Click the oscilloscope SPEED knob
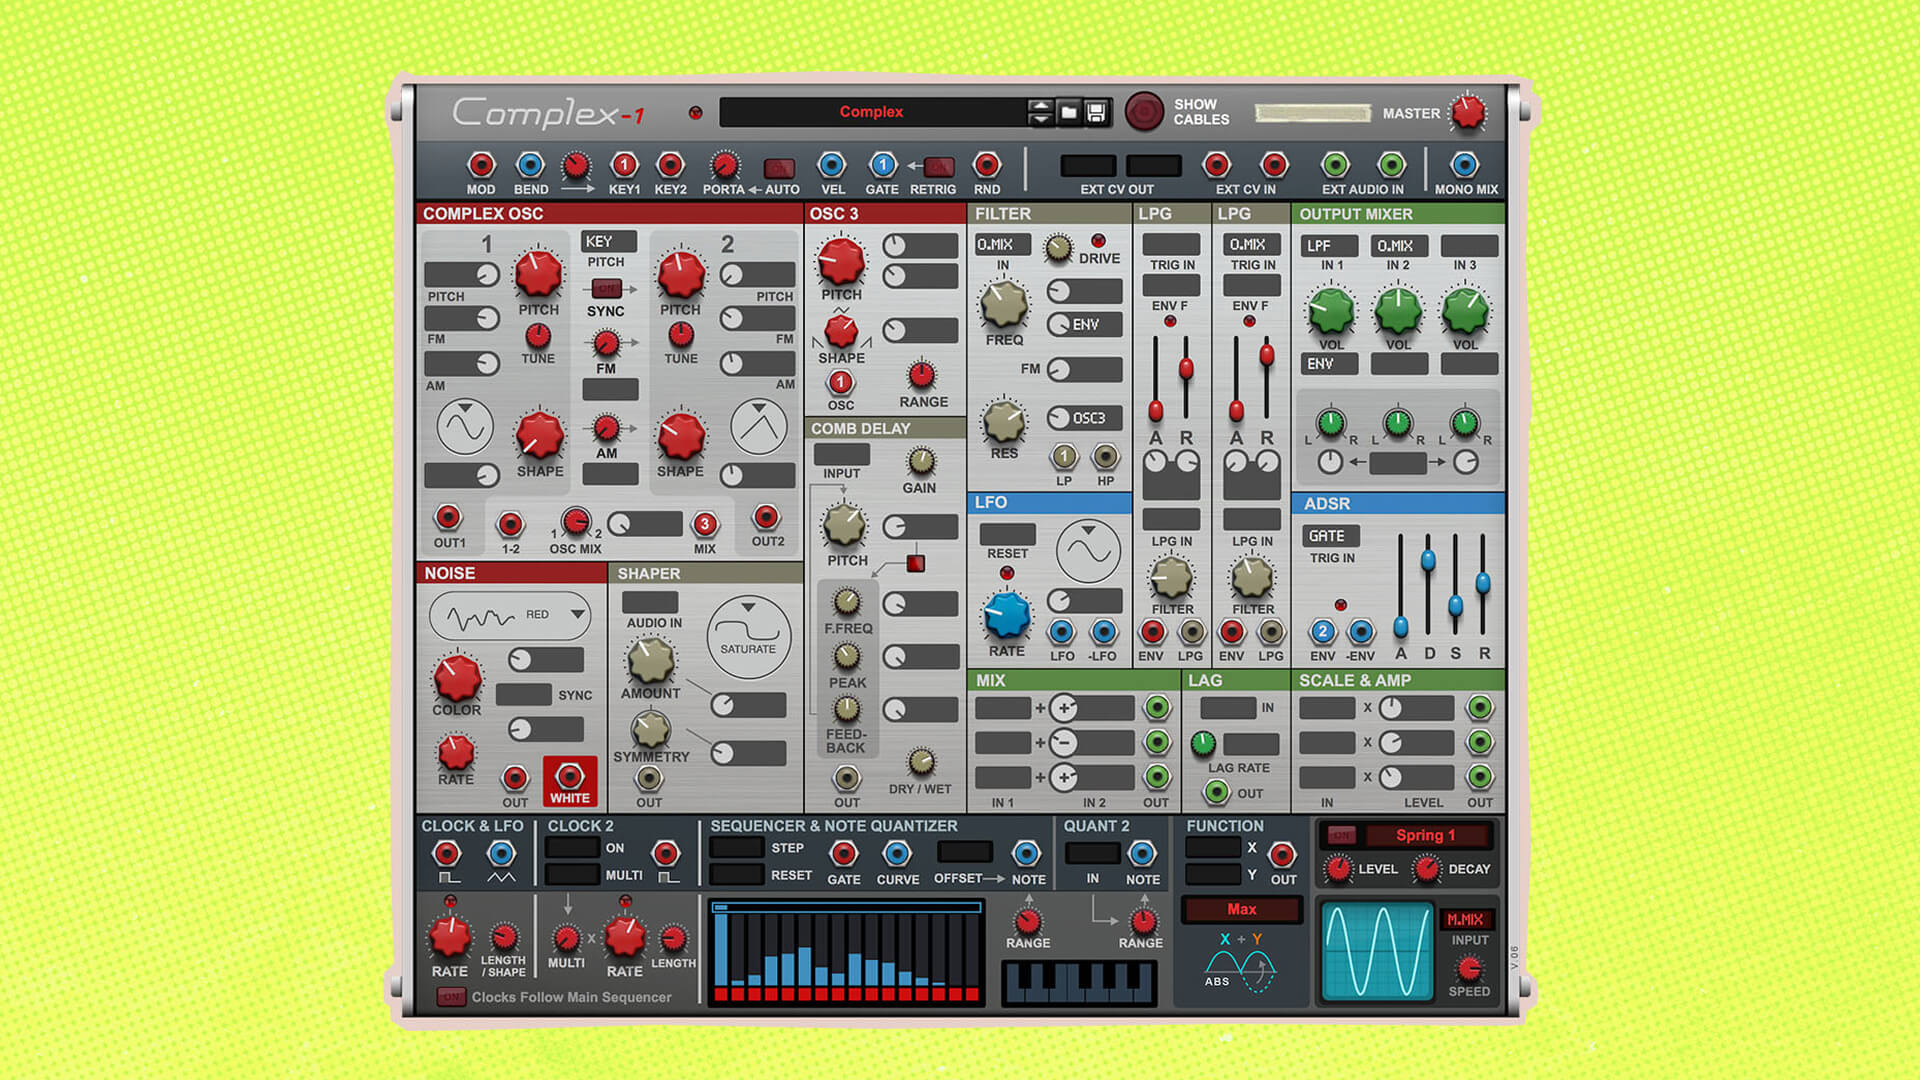This screenshot has width=1920, height=1080. coord(1469,968)
